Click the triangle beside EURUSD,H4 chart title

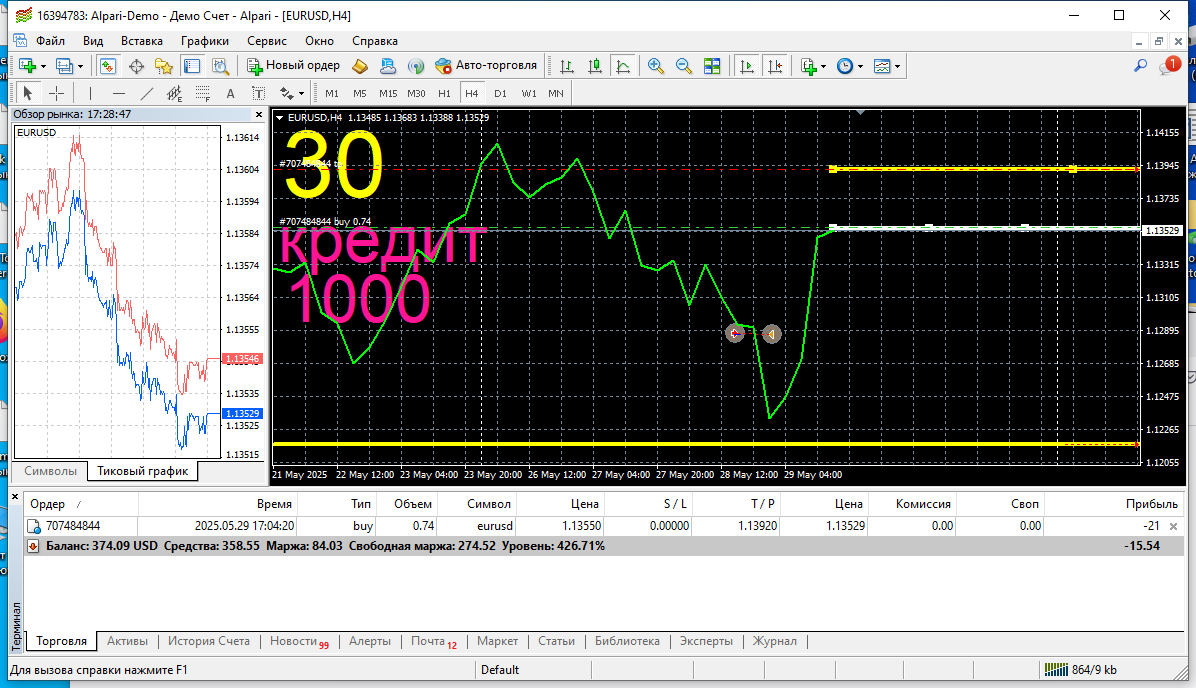coord(280,117)
